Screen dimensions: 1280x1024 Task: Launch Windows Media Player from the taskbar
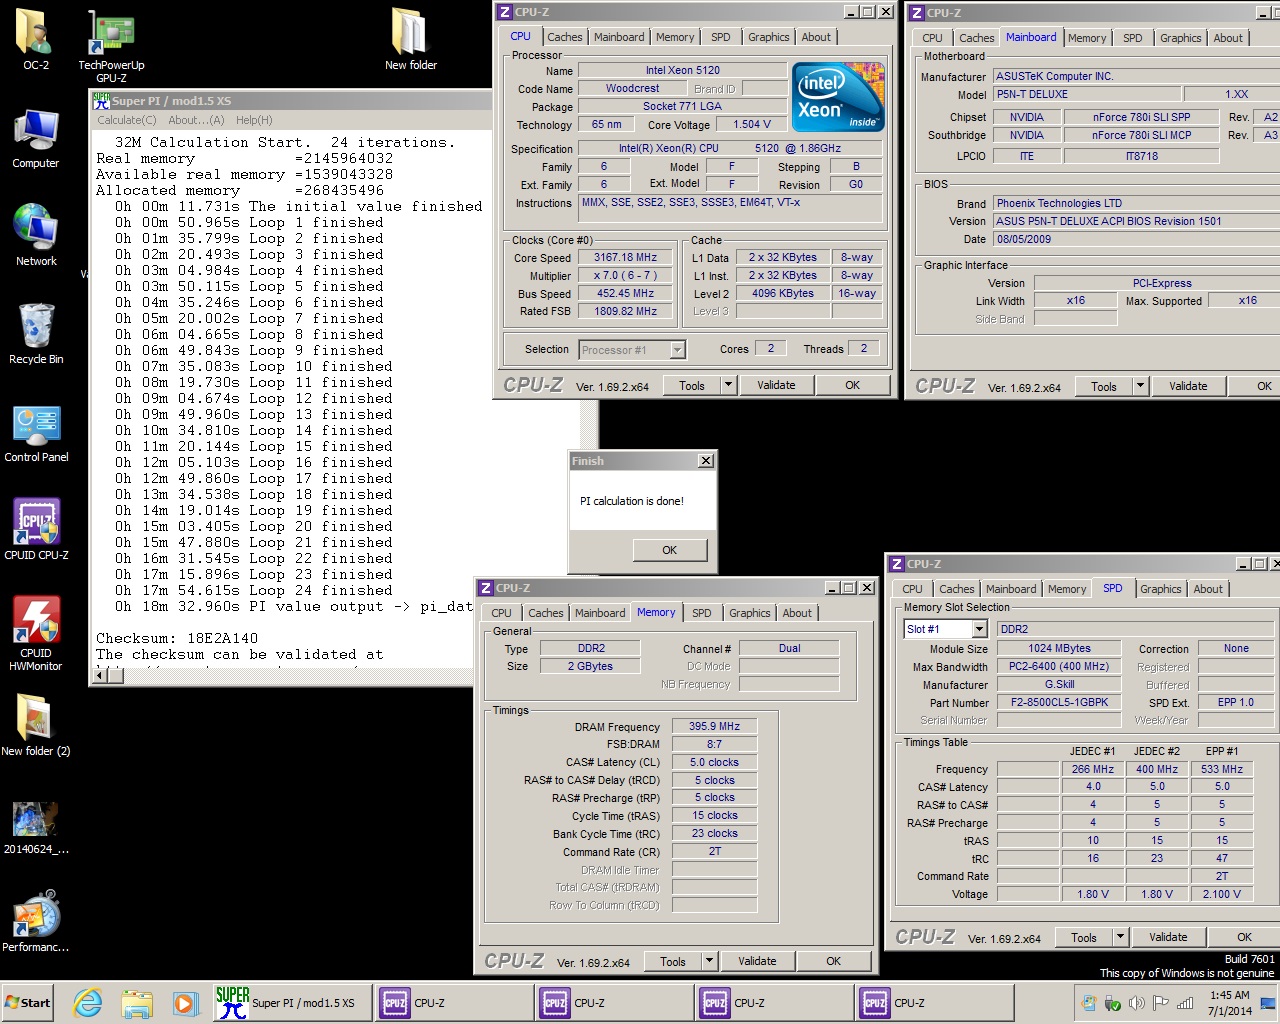(185, 1003)
